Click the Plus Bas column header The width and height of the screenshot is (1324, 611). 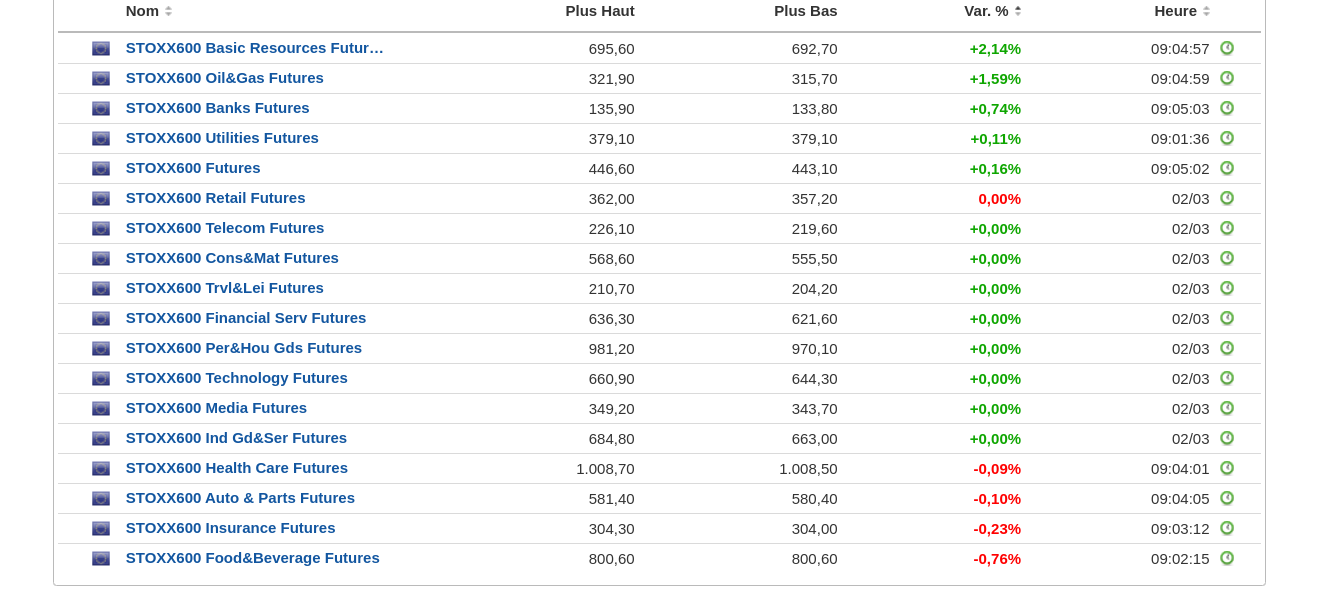pos(806,11)
